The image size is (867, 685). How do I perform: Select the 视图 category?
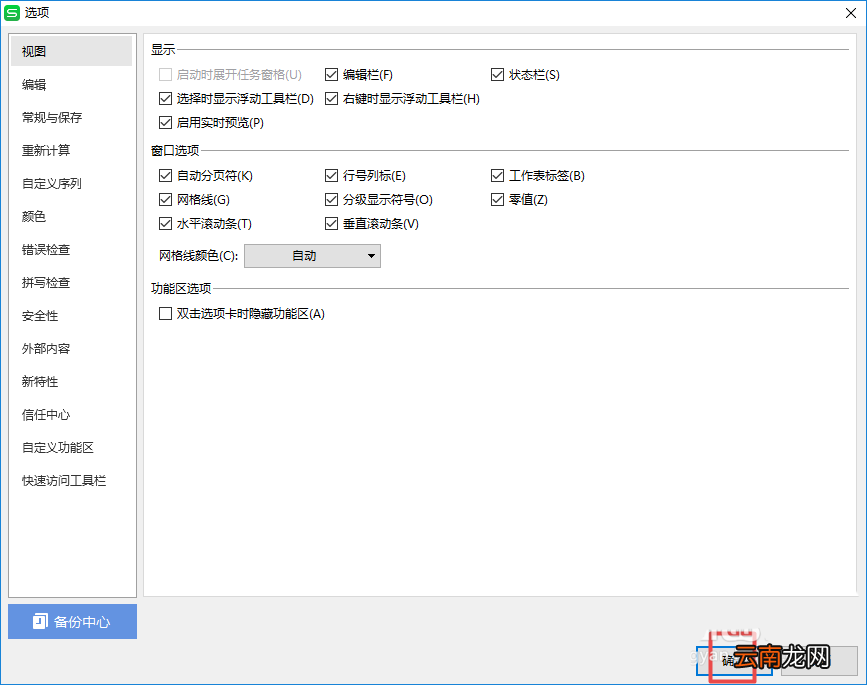coord(71,51)
